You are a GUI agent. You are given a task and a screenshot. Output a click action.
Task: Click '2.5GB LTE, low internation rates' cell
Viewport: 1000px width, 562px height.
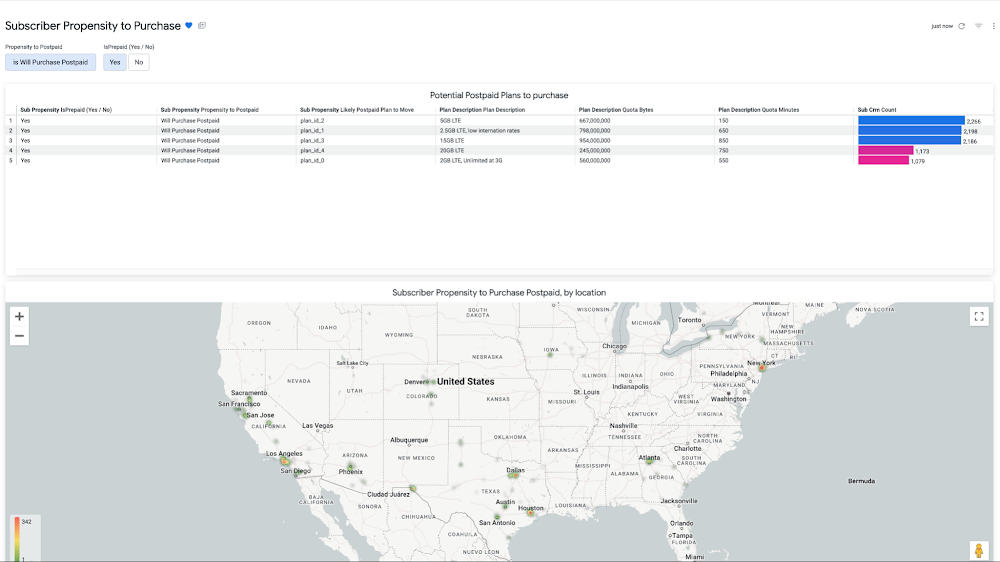pos(480,131)
